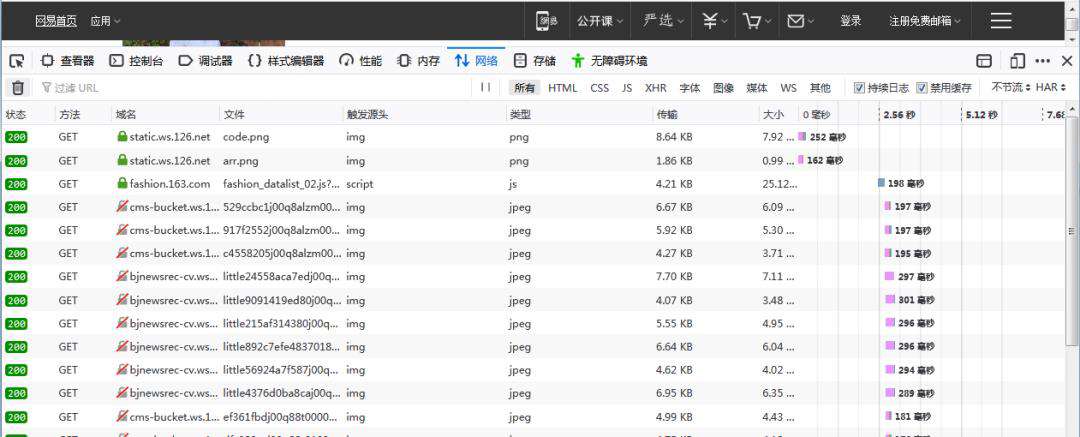1080x437 pixels.
Task: Expand the 应用 dropdown
Action: (x=105, y=21)
